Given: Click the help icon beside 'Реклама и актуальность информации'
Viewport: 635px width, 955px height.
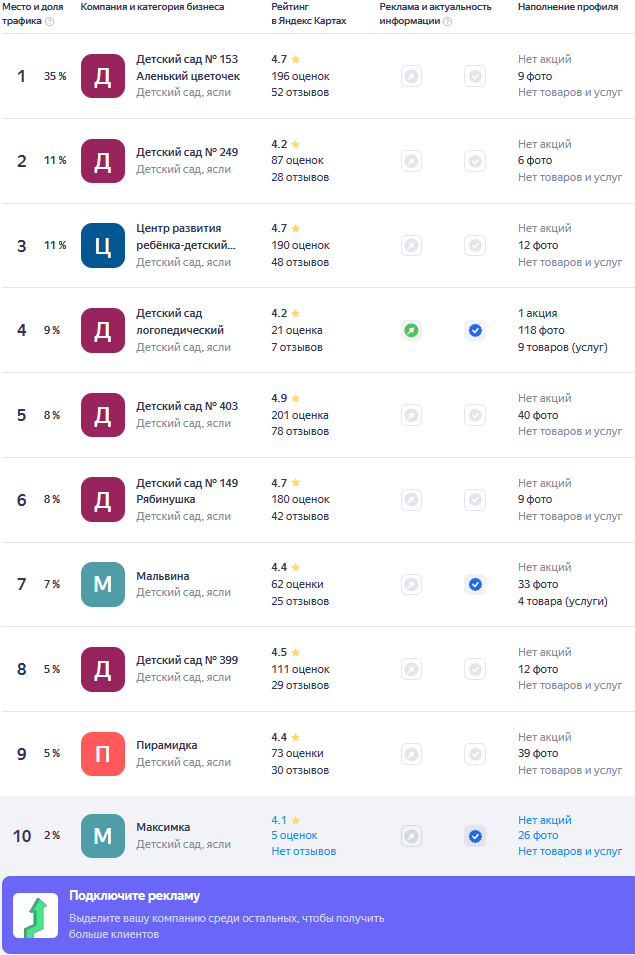Looking at the screenshot, I should [x=447, y=21].
